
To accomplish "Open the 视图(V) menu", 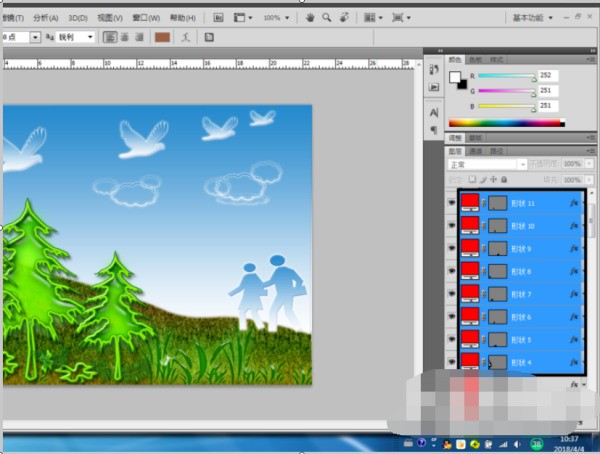I will (x=110, y=18).
